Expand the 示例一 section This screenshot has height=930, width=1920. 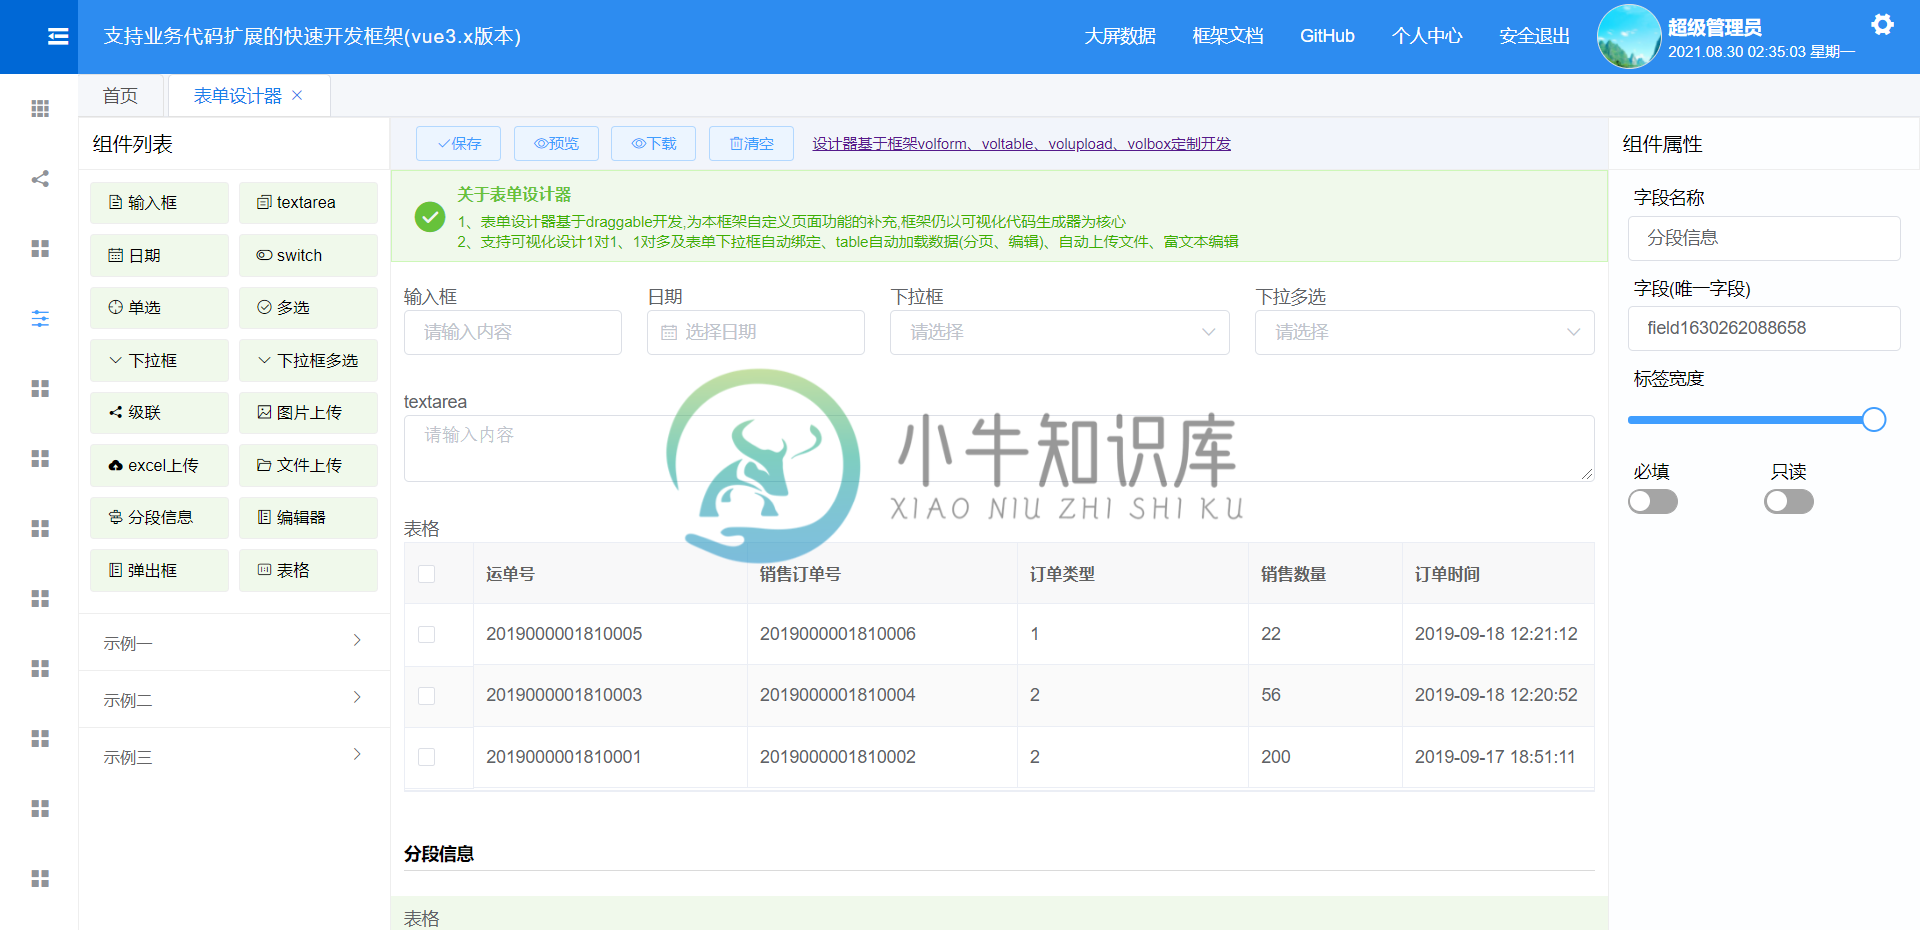click(x=234, y=643)
